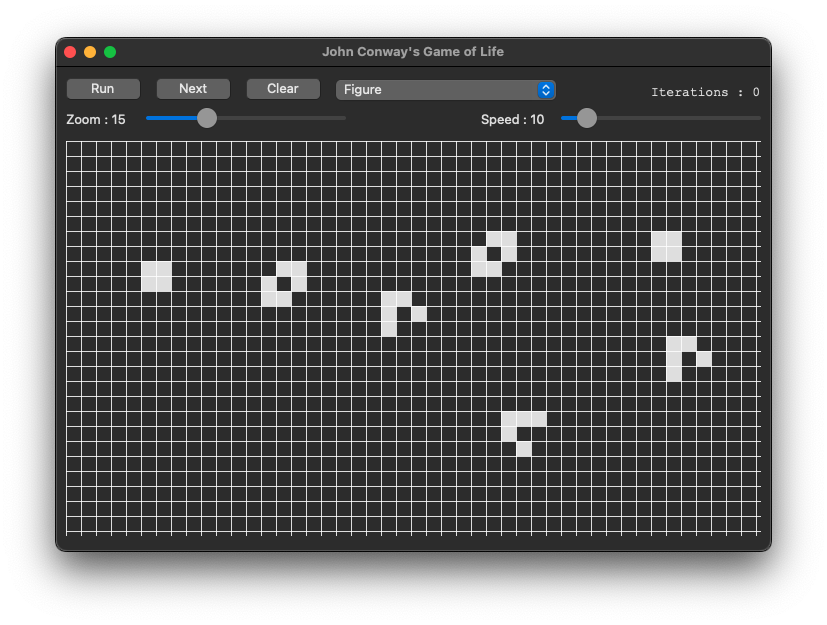Click the Run button
Viewport: 827px width, 625px height.
tap(103, 89)
